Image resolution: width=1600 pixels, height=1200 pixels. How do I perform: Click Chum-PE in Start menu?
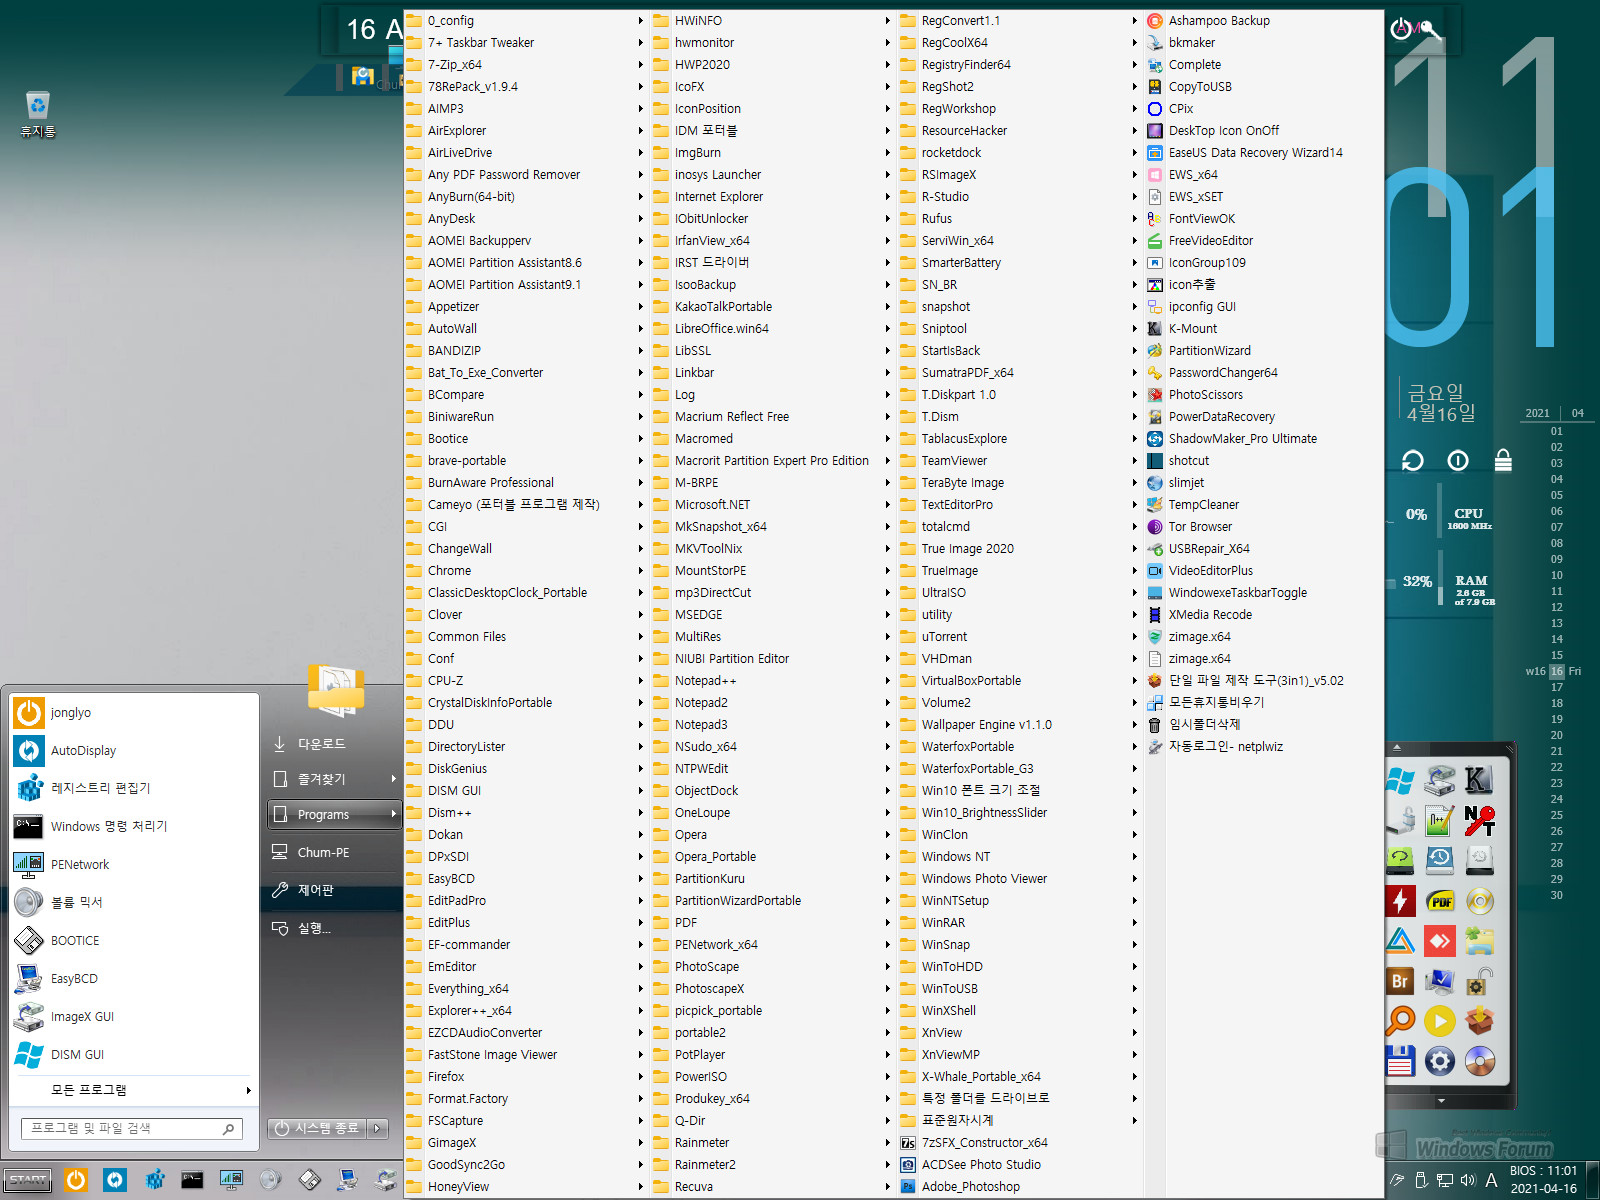[x=334, y=853]
